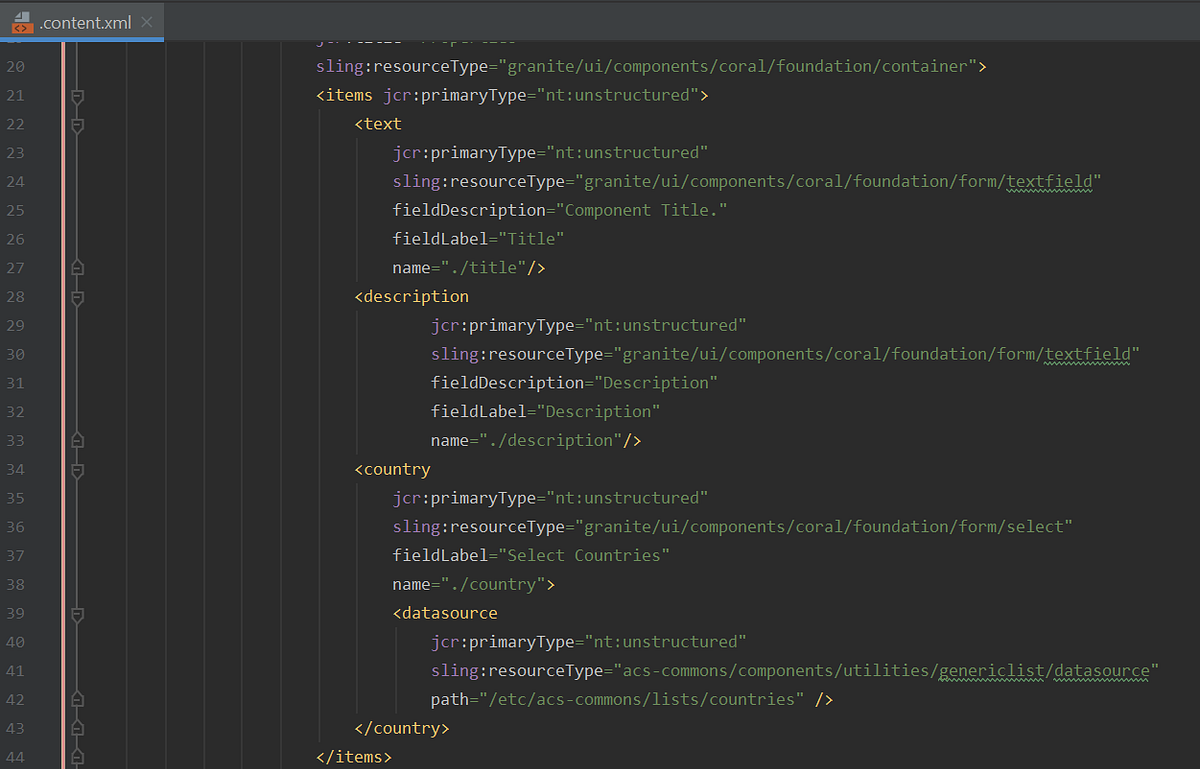Click the </items> closing tag
Viewport: 1200px width, 769px height.
(354, 757)
